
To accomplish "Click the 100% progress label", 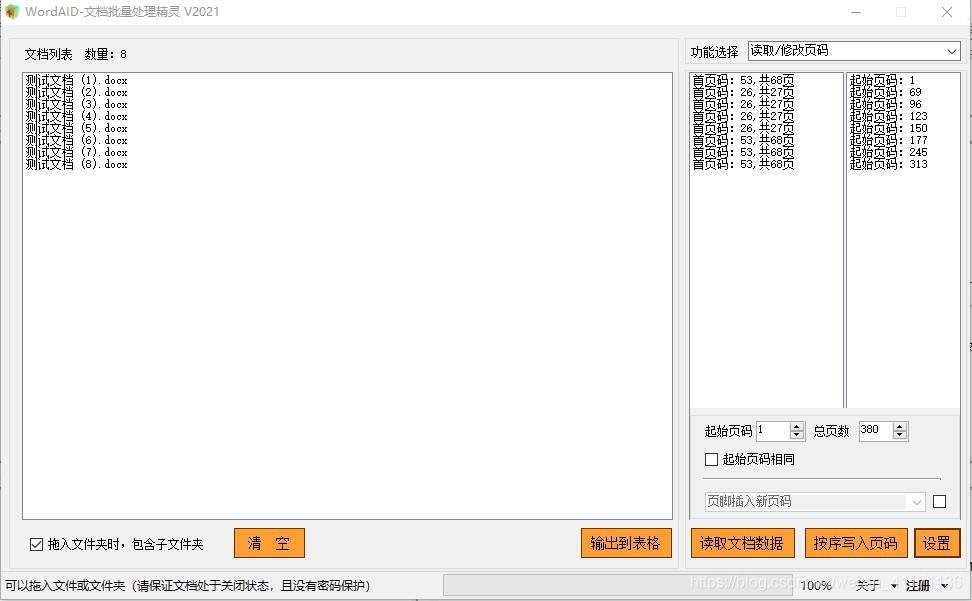I will click(816, 586).
